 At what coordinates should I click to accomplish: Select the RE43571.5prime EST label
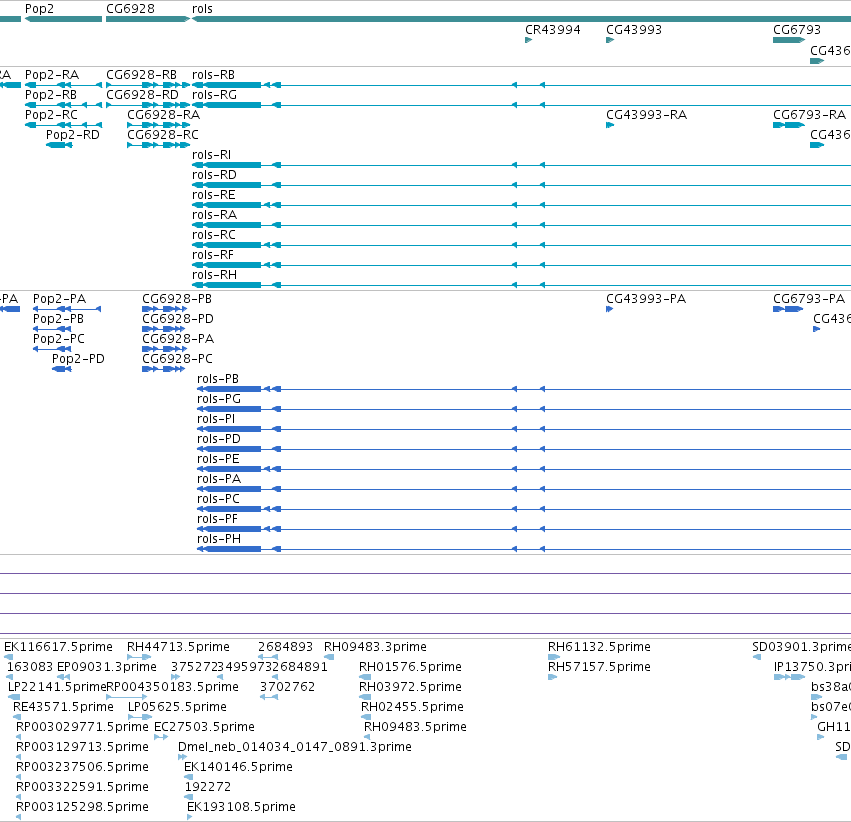click(63, 707)
